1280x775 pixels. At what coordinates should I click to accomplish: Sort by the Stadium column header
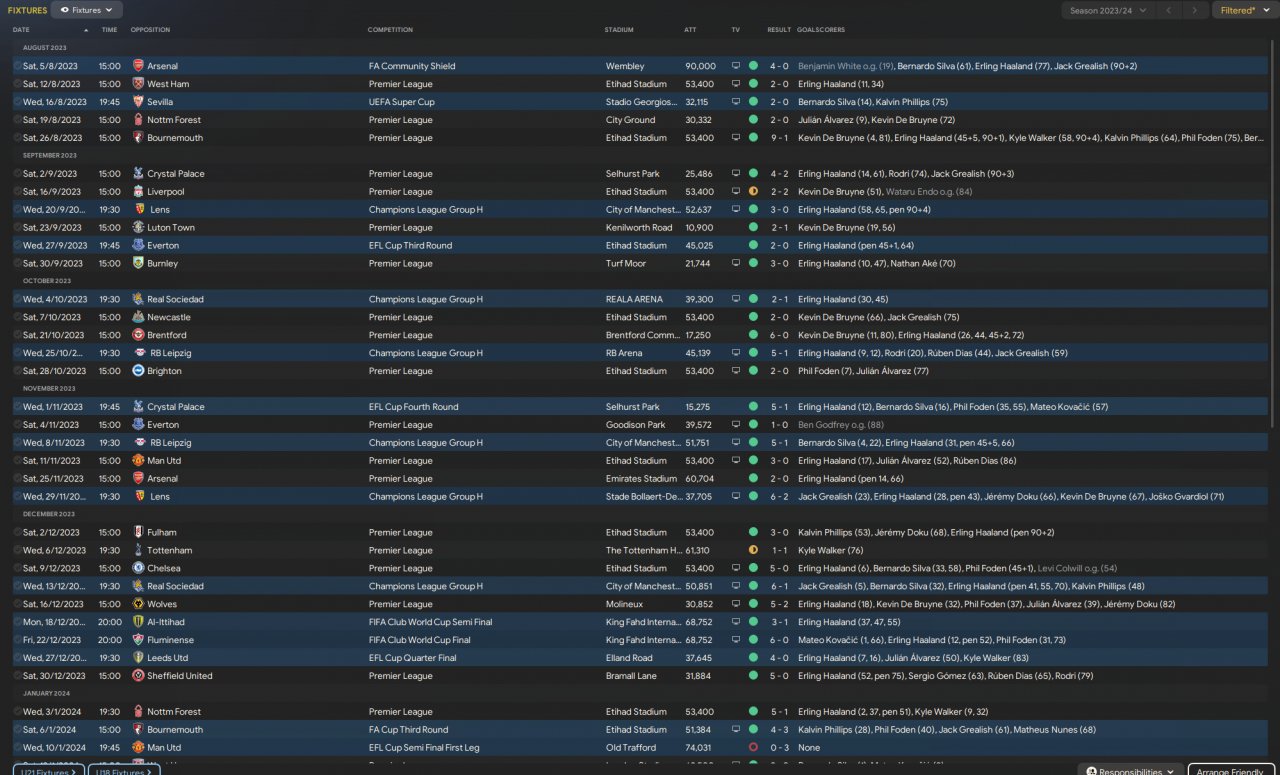(x=619, y=30)
